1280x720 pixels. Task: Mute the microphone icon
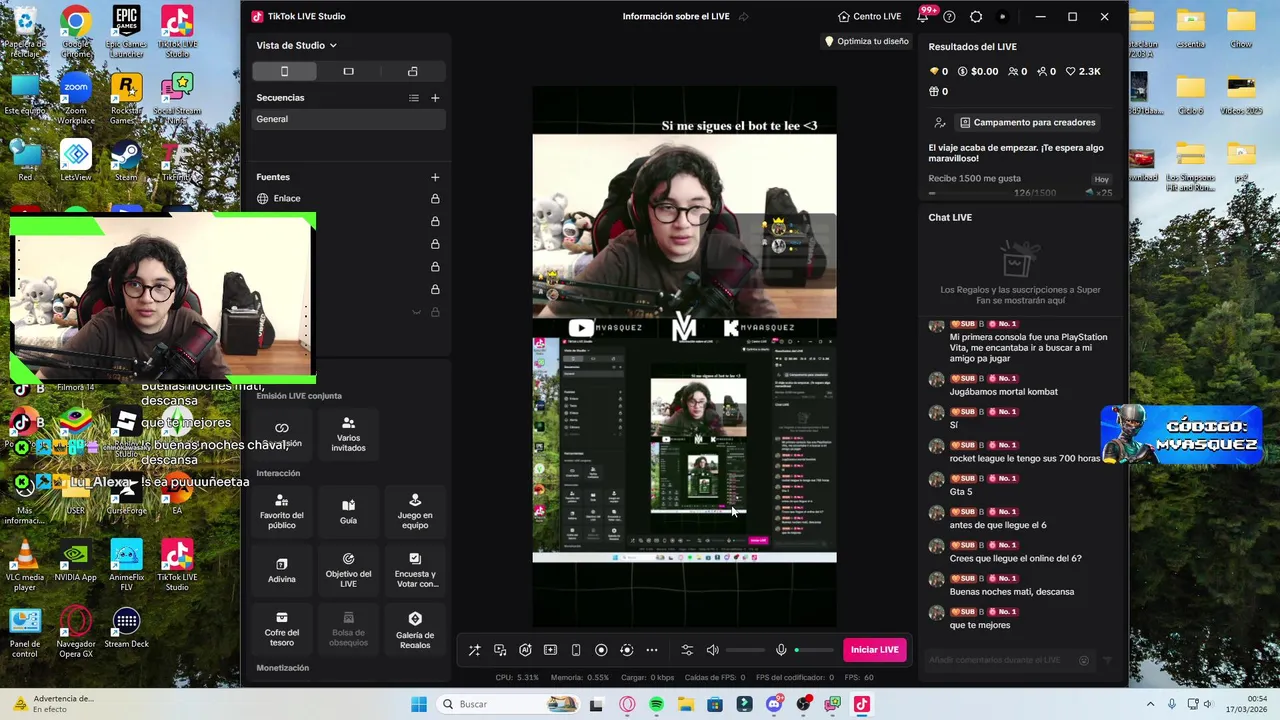[781, 650]
